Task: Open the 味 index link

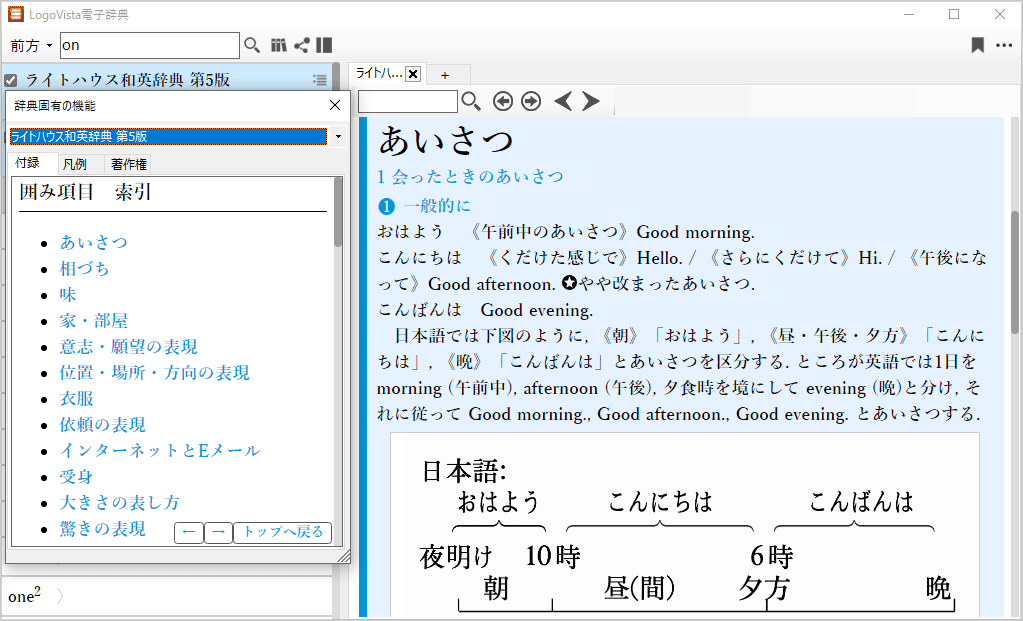Action: 68,295
